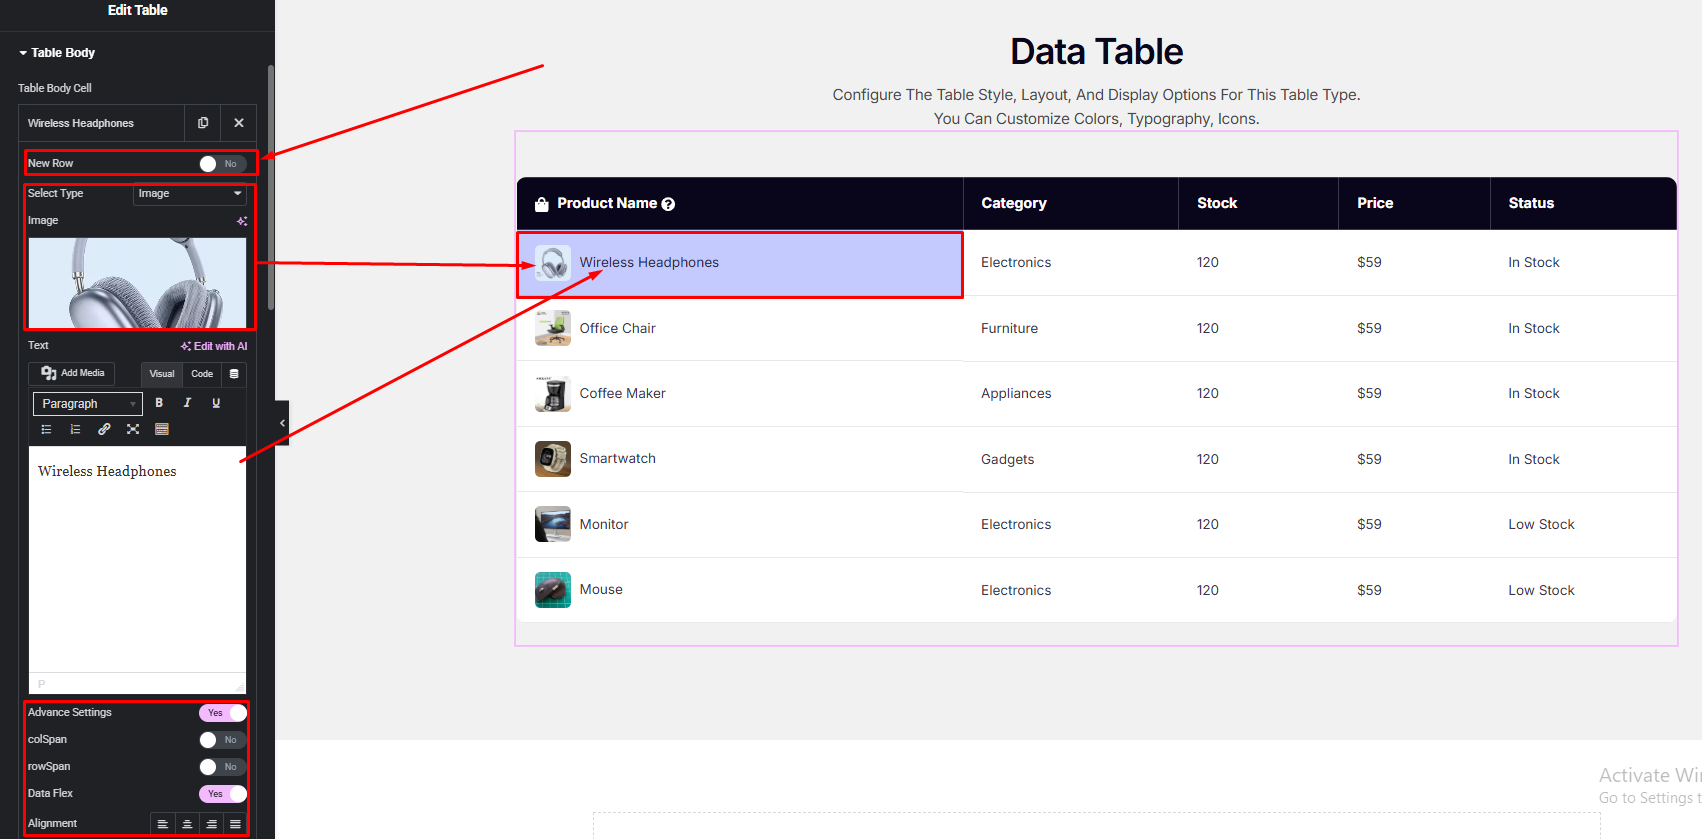This screenshot has width=1702, height=839.
Task: Insert a numbered list
Action: [x=75, y=429]
